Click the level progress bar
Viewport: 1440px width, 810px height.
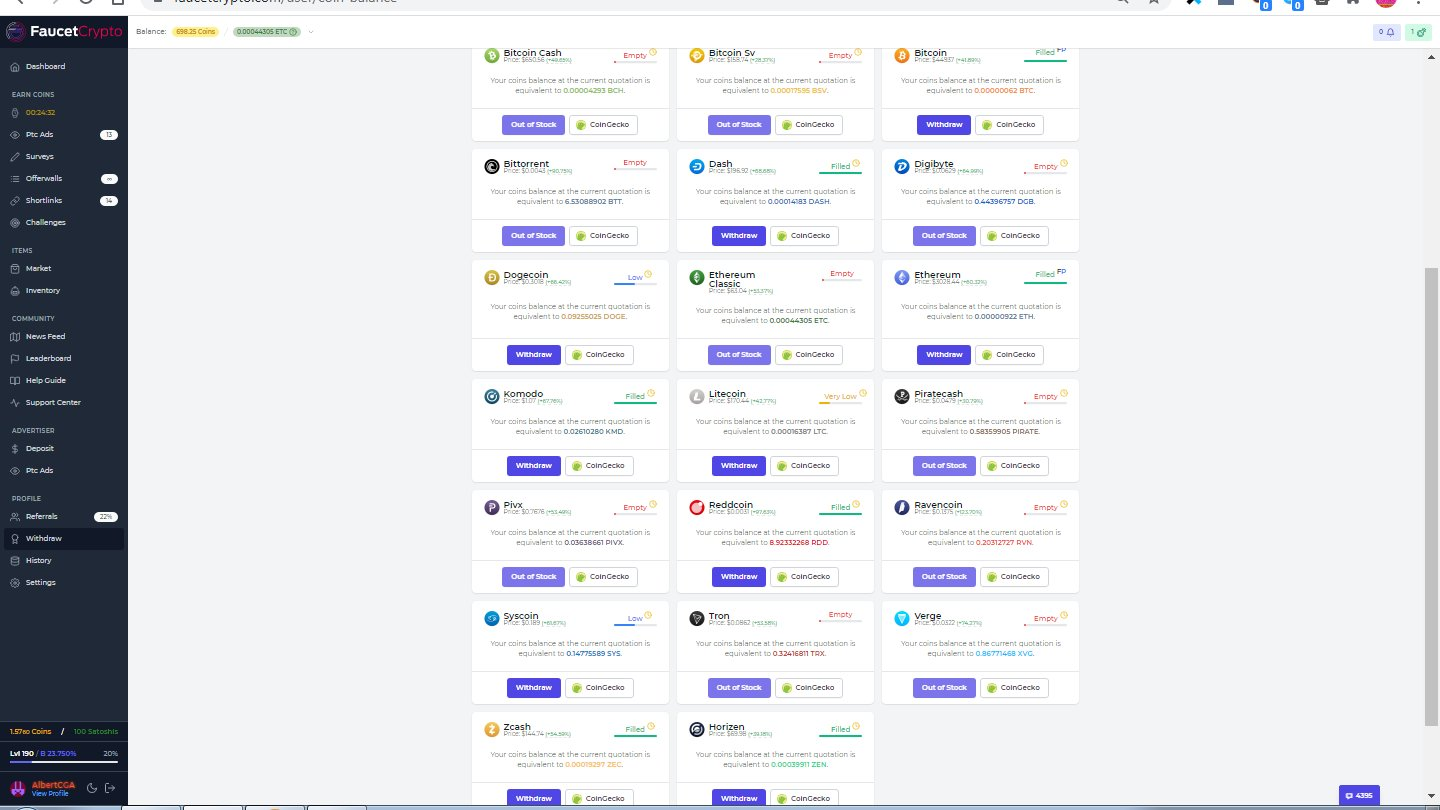pos(64,763)
